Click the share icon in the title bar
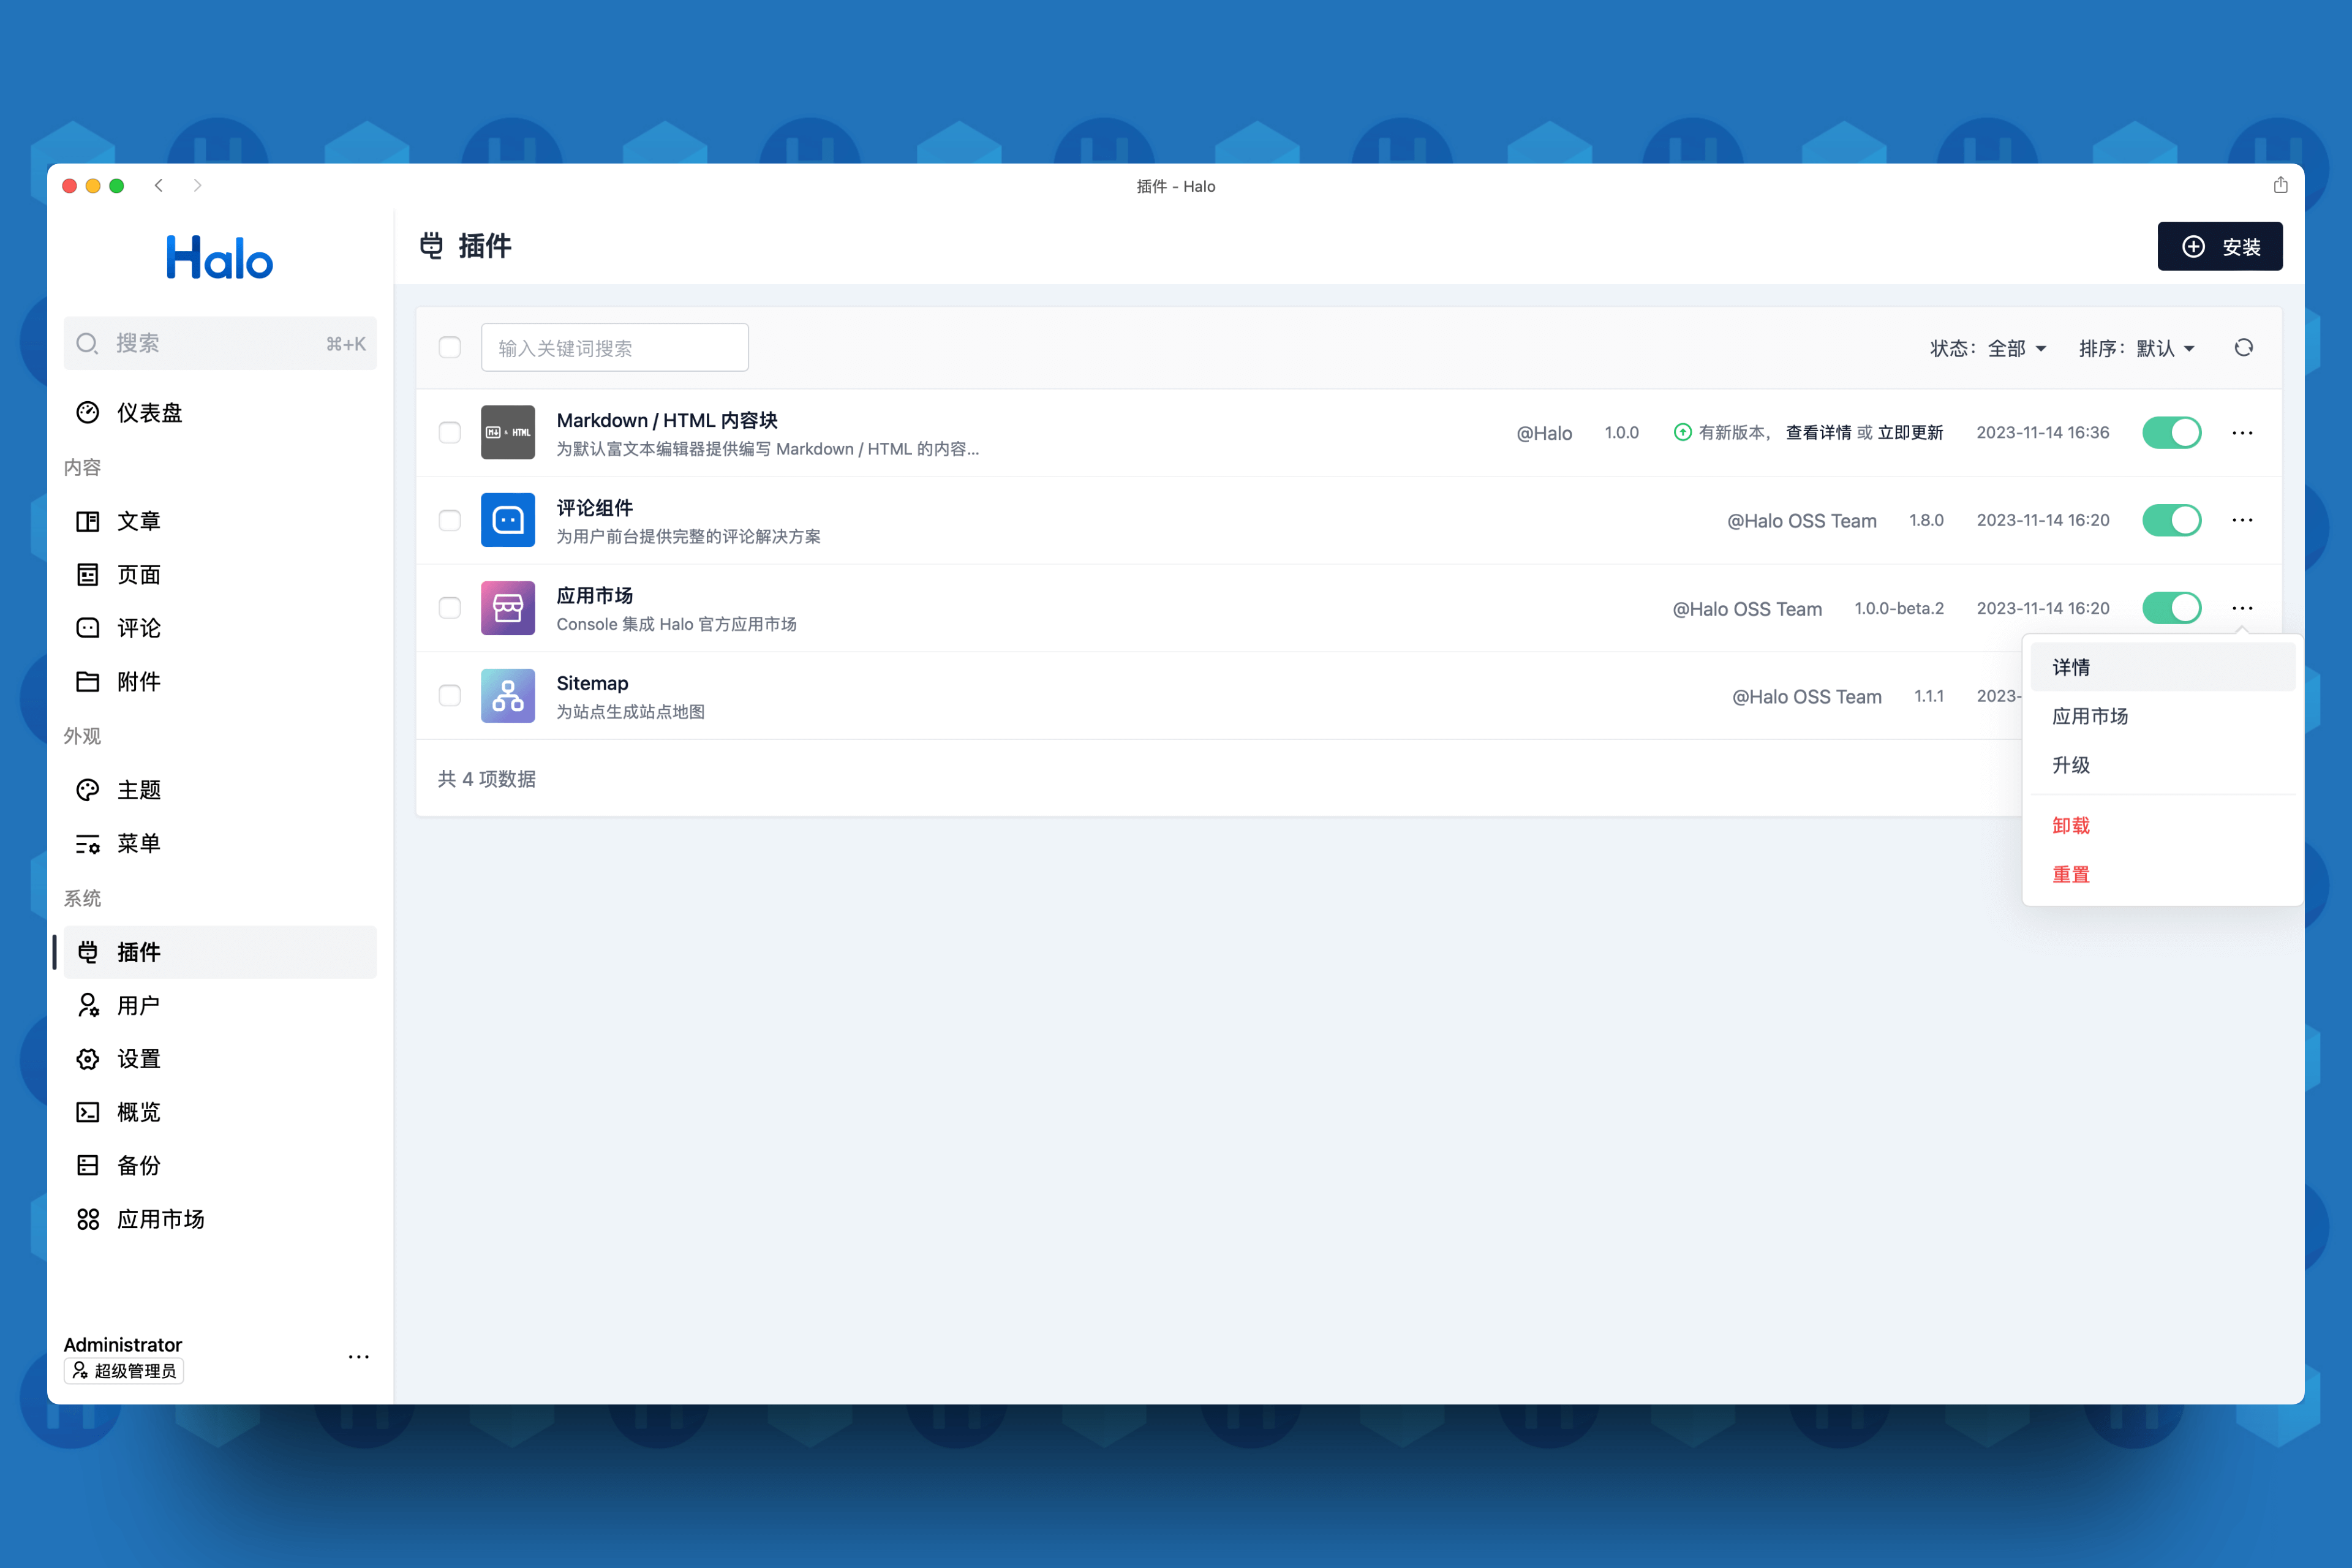This screenshot has height=1568, width=2352. [x=2280, y=185]
